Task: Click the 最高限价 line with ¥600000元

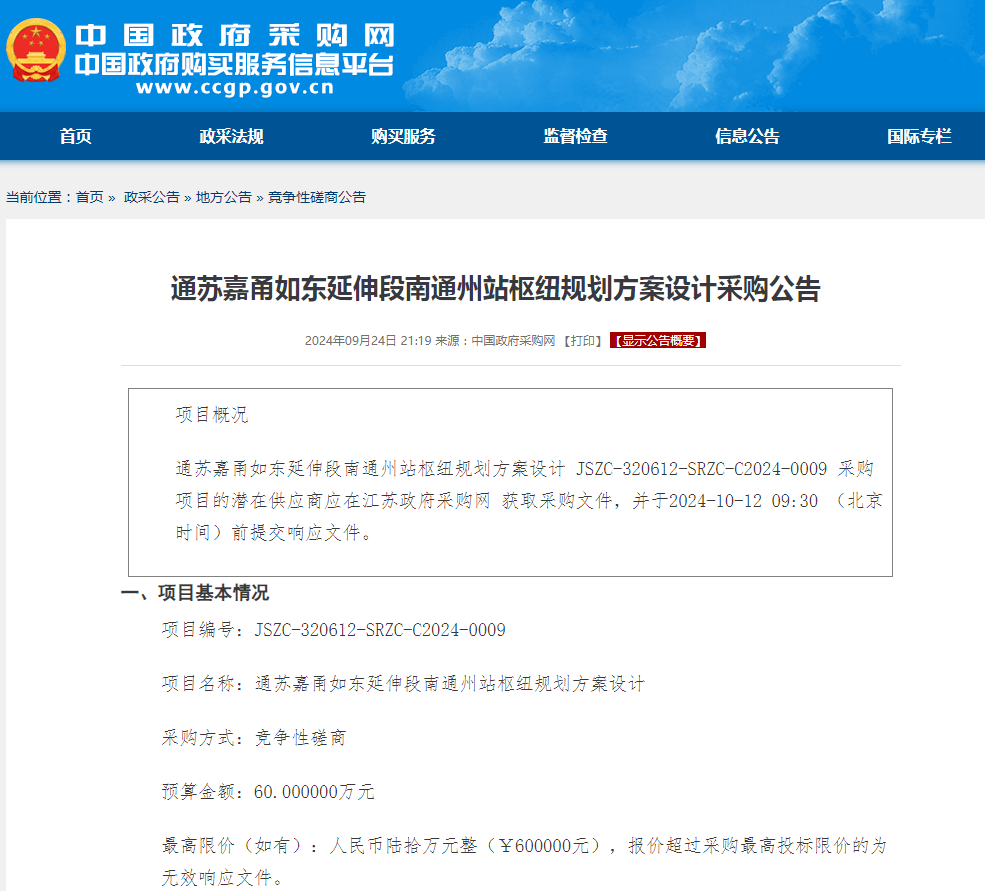Action: tap(524, 846)
